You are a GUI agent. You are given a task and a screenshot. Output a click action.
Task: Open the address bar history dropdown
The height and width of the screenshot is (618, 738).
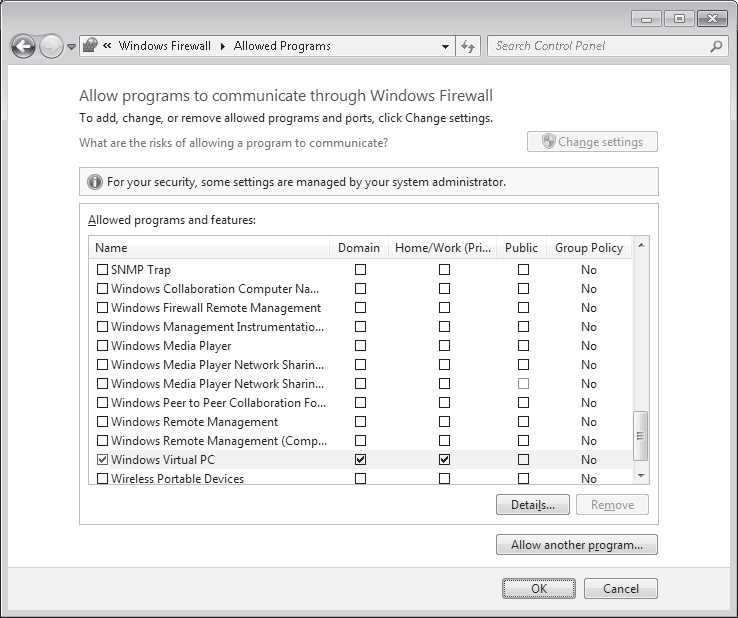point(445,47)
